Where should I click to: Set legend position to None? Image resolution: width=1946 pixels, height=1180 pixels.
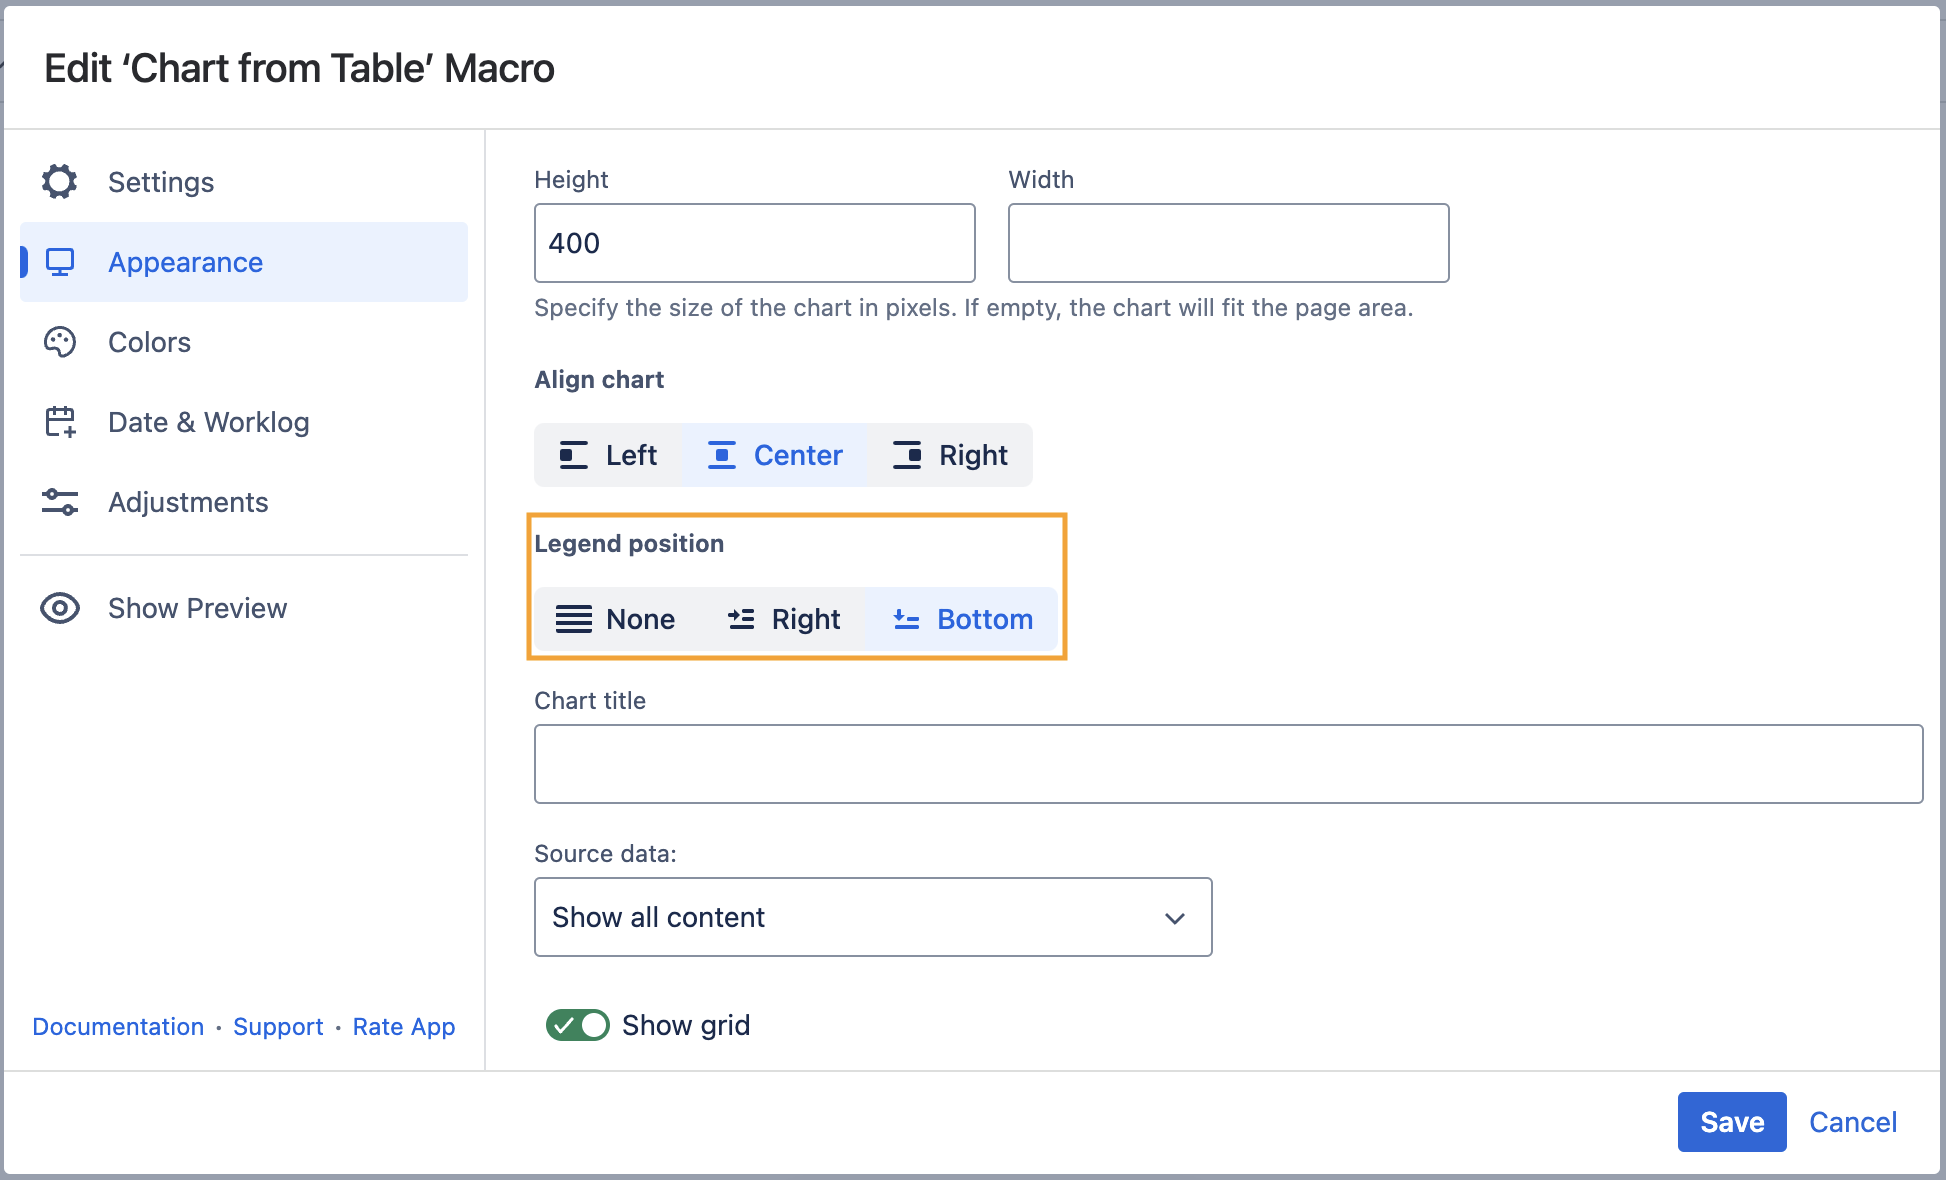click(x=616, y=619)
